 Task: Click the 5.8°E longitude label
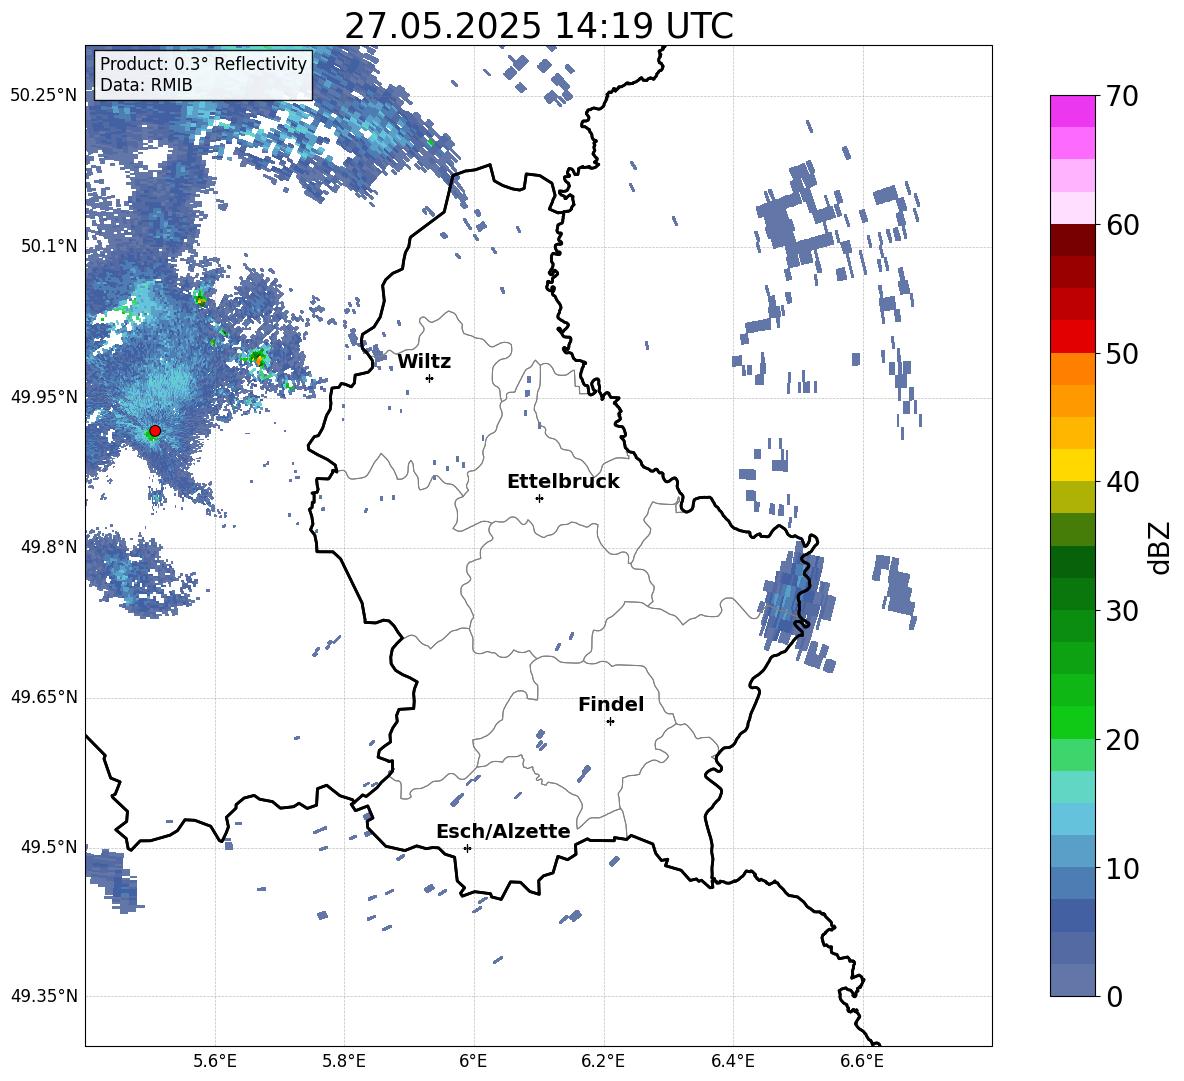tap(344, 1062)
